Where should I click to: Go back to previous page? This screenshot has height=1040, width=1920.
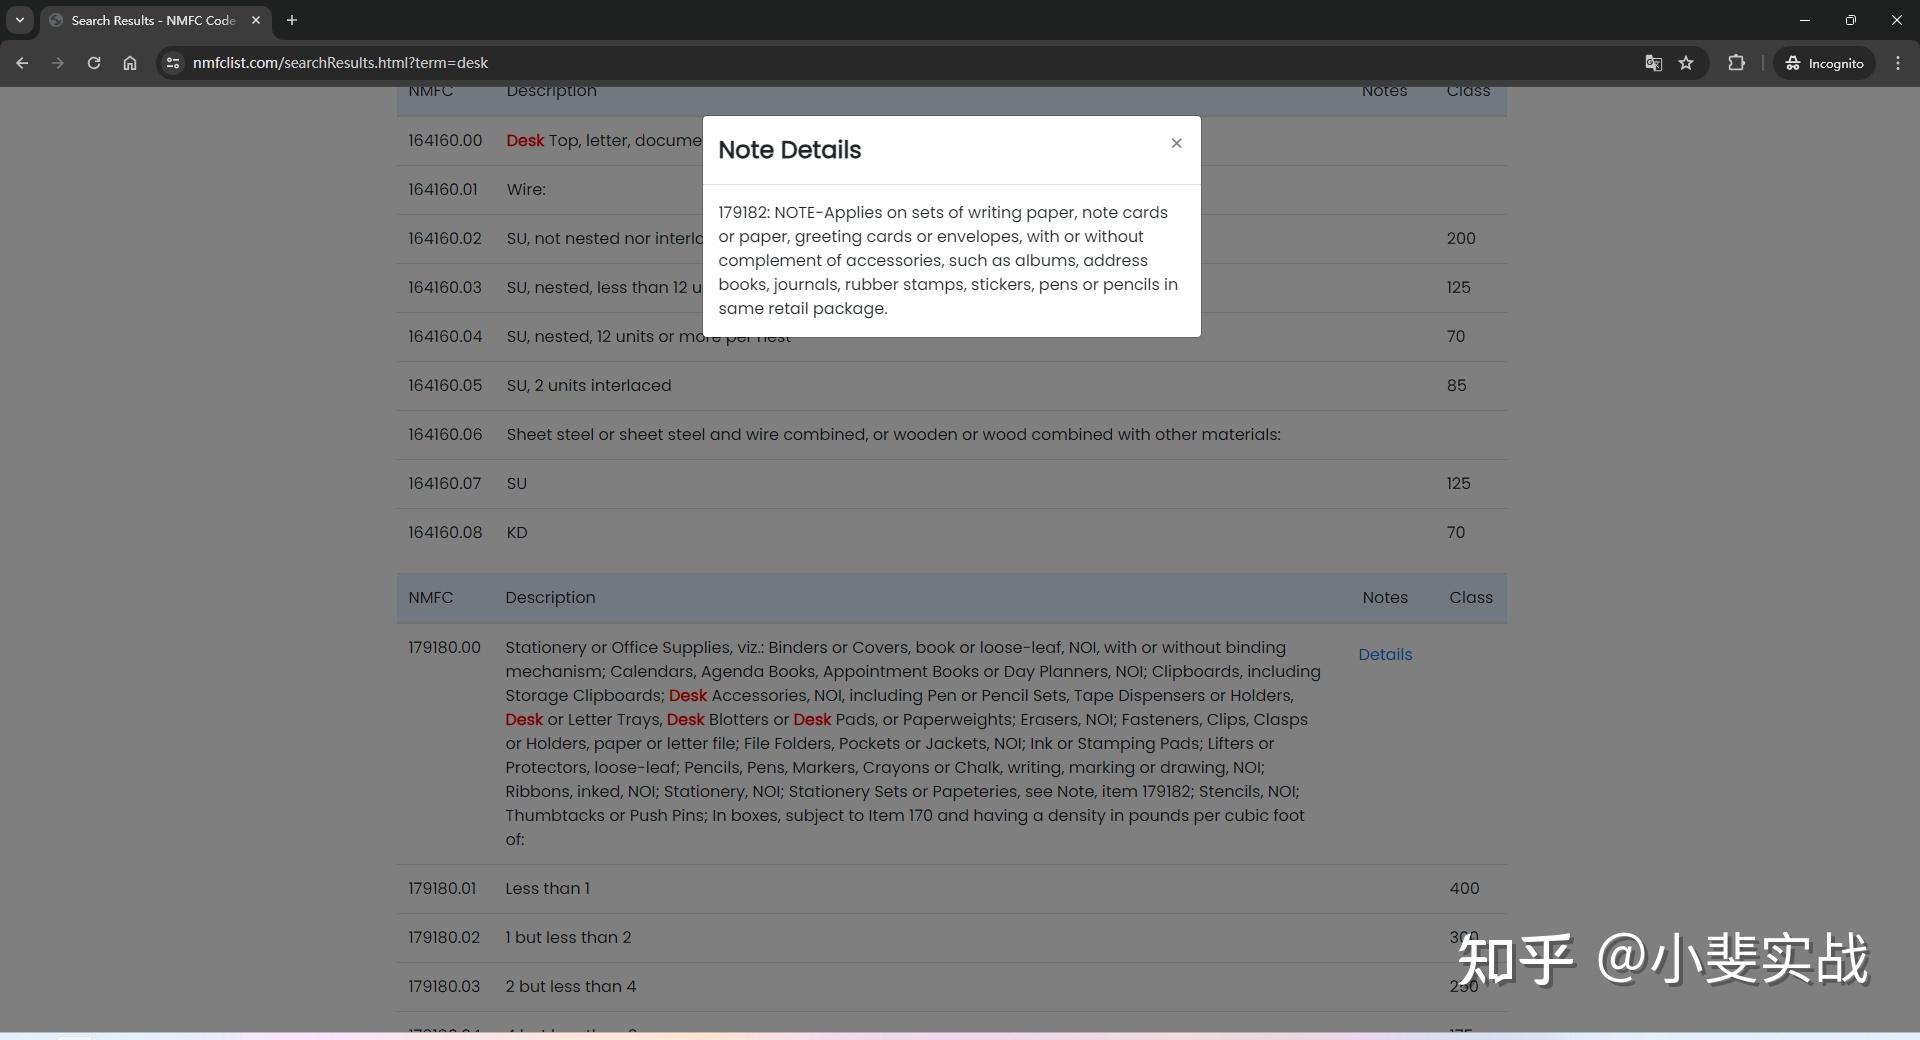click(x=22, y=63)
